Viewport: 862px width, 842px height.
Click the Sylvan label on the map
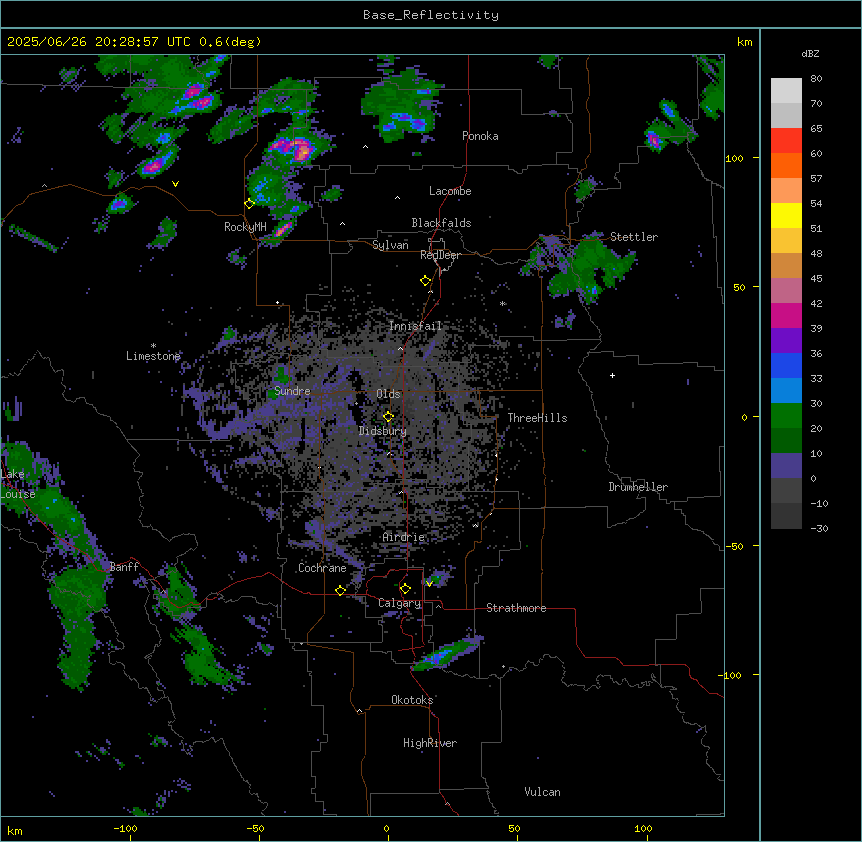pyautogui.click(x=390, y=245)
